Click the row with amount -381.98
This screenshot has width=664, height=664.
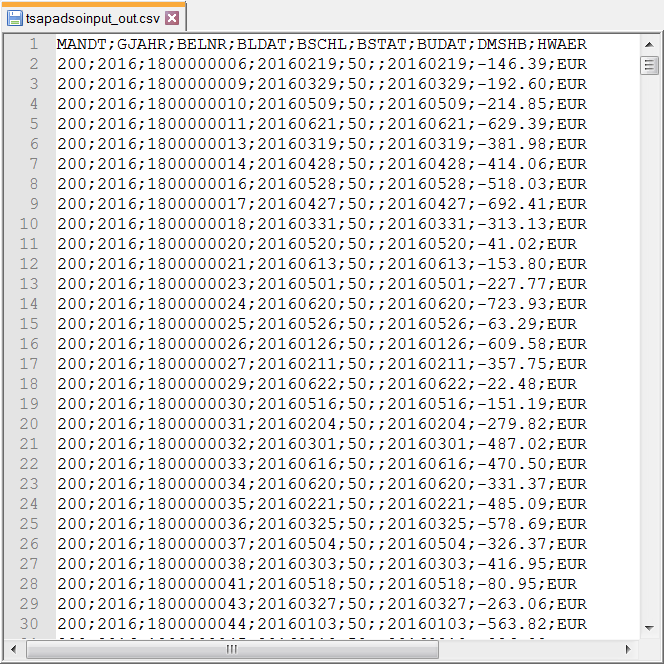click(322, 144)
